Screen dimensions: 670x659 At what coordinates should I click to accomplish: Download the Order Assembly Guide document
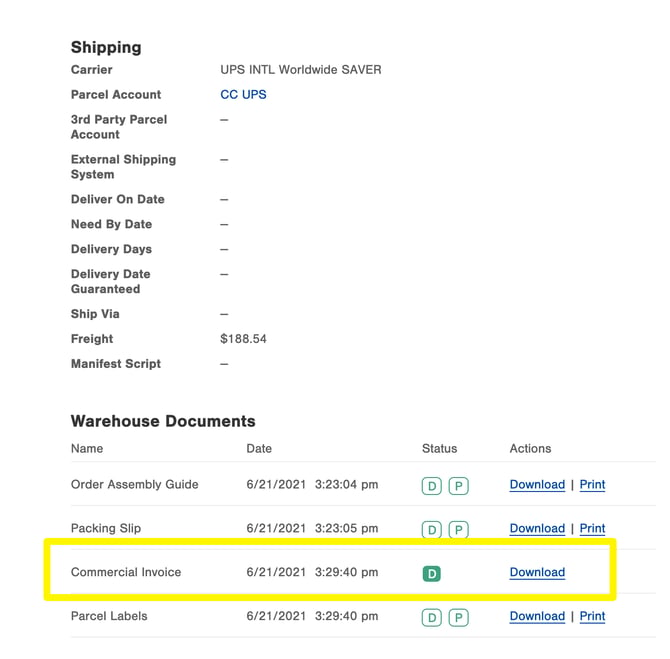537,485
